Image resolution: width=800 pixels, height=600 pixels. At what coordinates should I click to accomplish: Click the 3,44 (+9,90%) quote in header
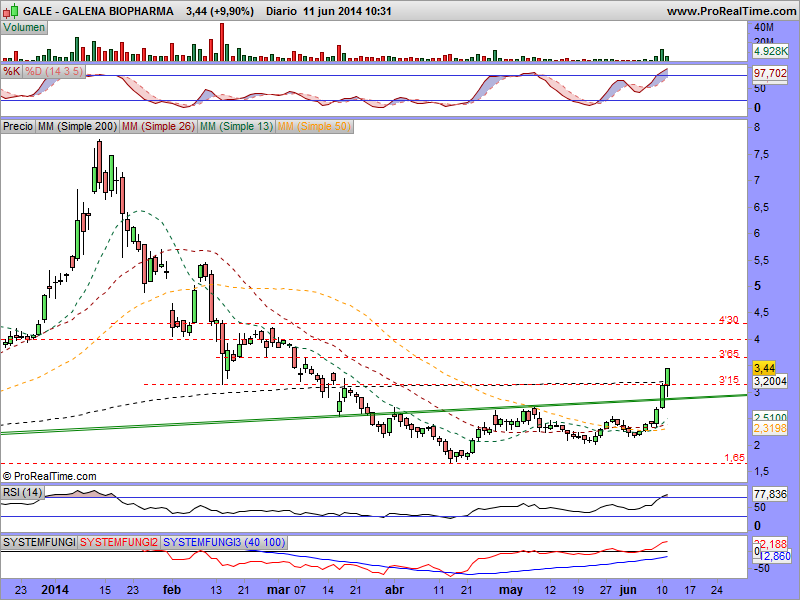(220, 11)
